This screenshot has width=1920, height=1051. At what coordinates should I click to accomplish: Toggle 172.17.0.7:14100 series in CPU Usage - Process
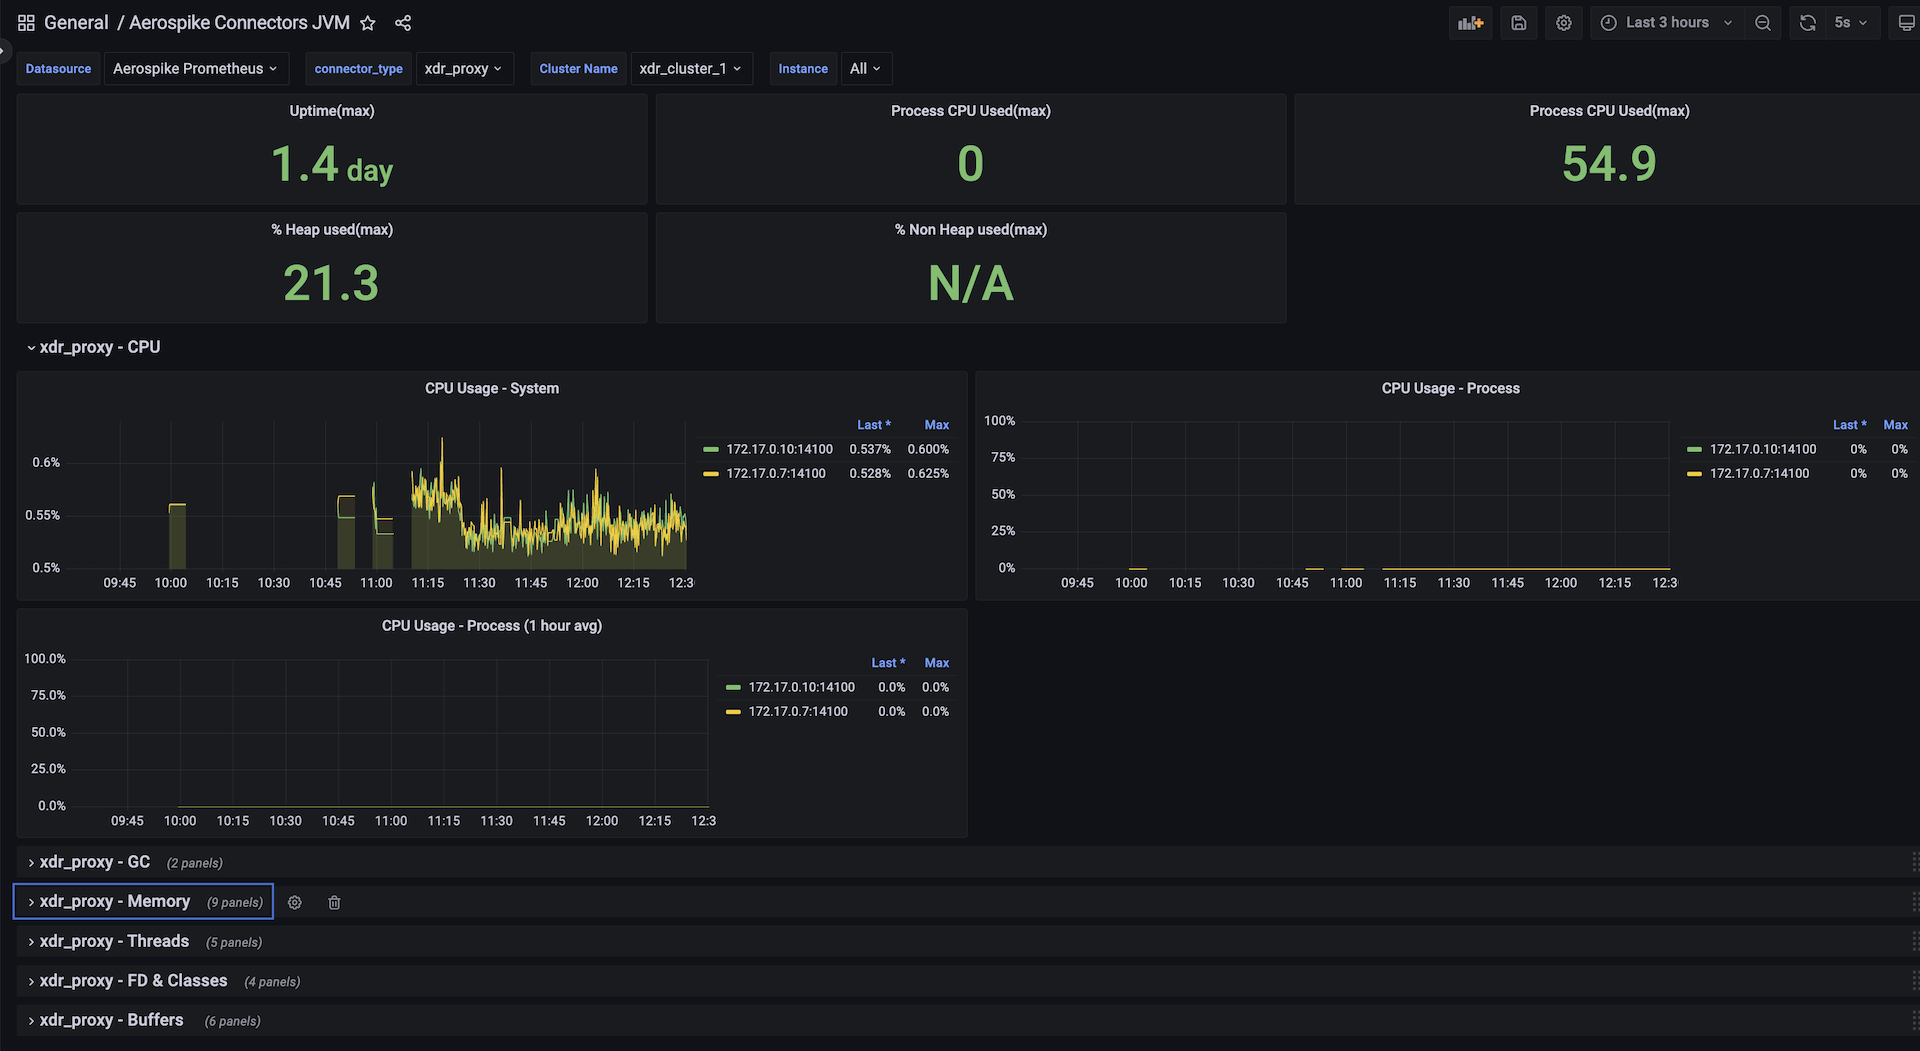(x=1759, y=473)
